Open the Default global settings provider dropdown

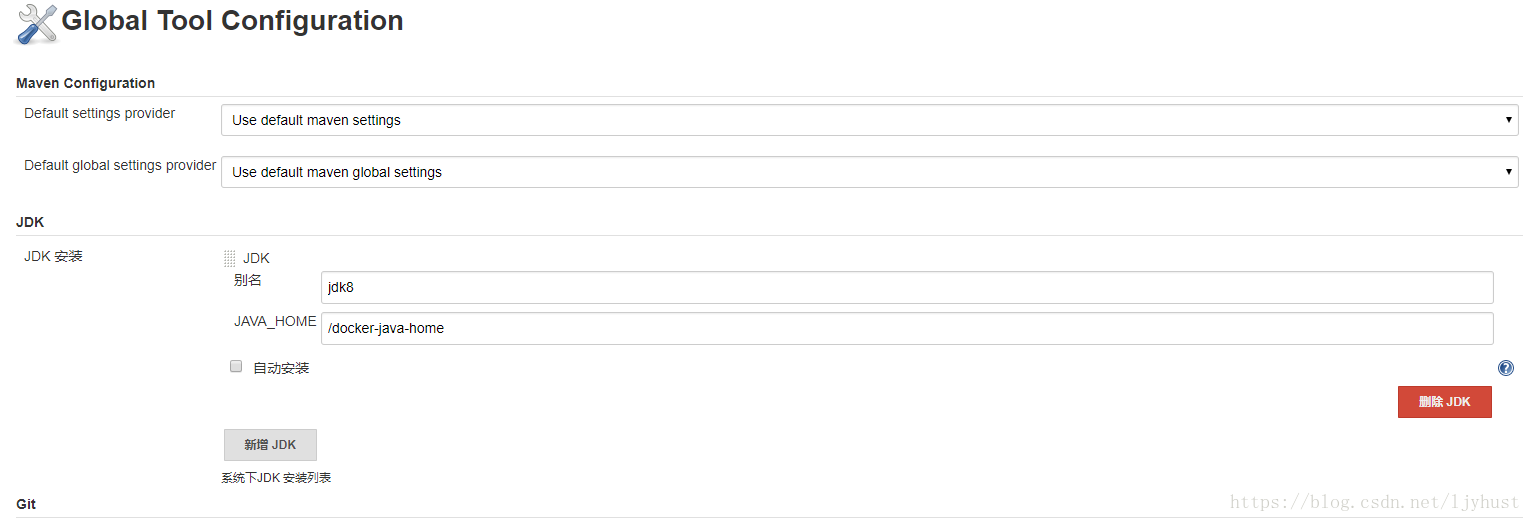click(x=869, y=172)
